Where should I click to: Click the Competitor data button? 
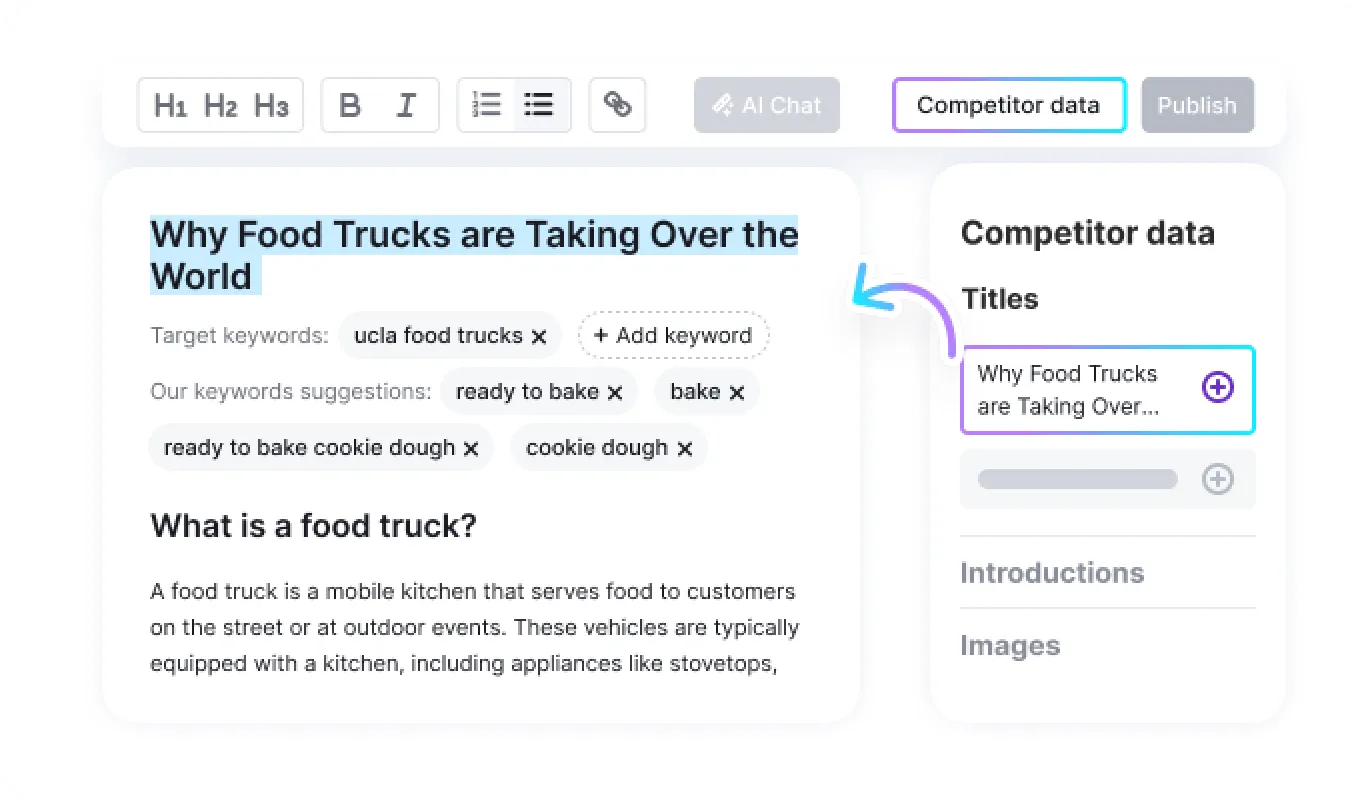point(1008,105)
